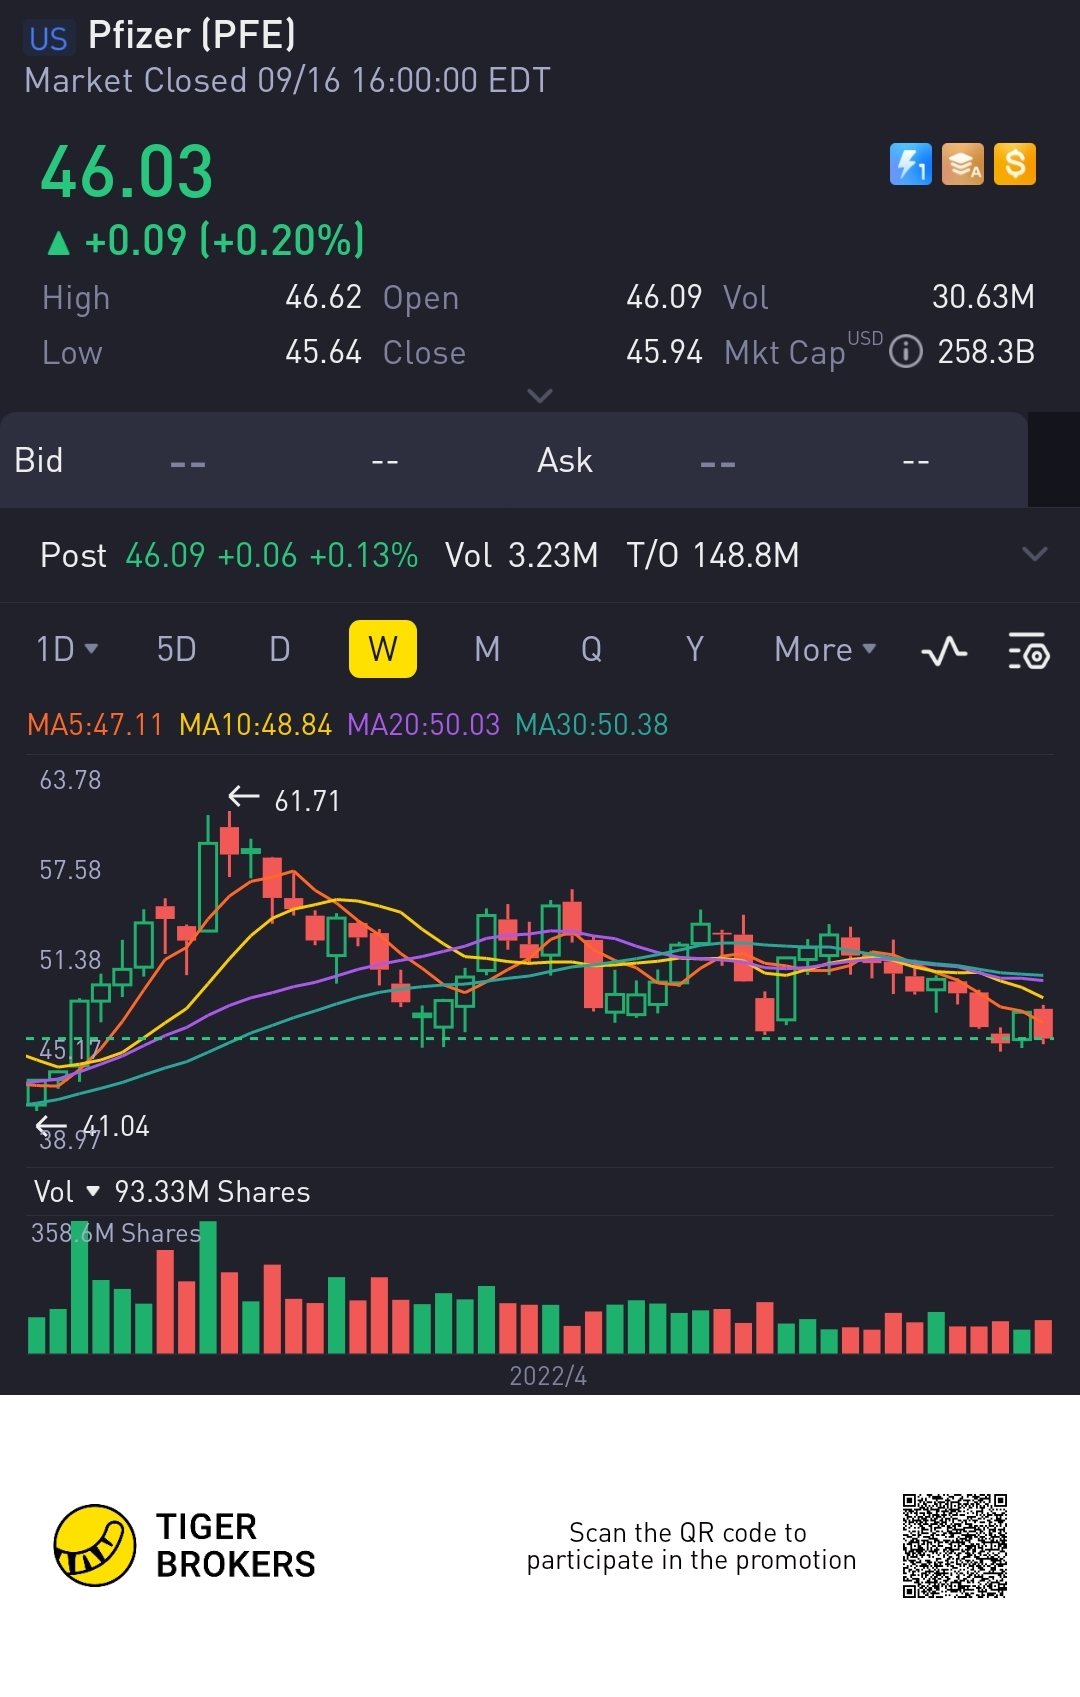The image size is (1080, 1697).
Task: Tap the Tiger Brokers logo
Action: (x=95, y=1545)
